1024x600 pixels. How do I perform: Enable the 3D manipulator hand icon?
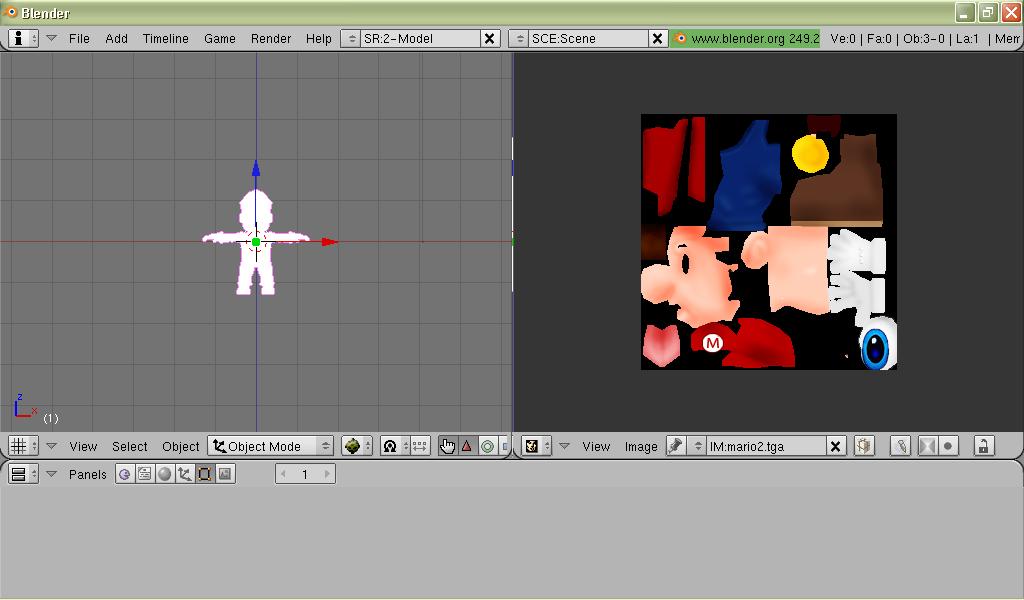tap(447, 446)
